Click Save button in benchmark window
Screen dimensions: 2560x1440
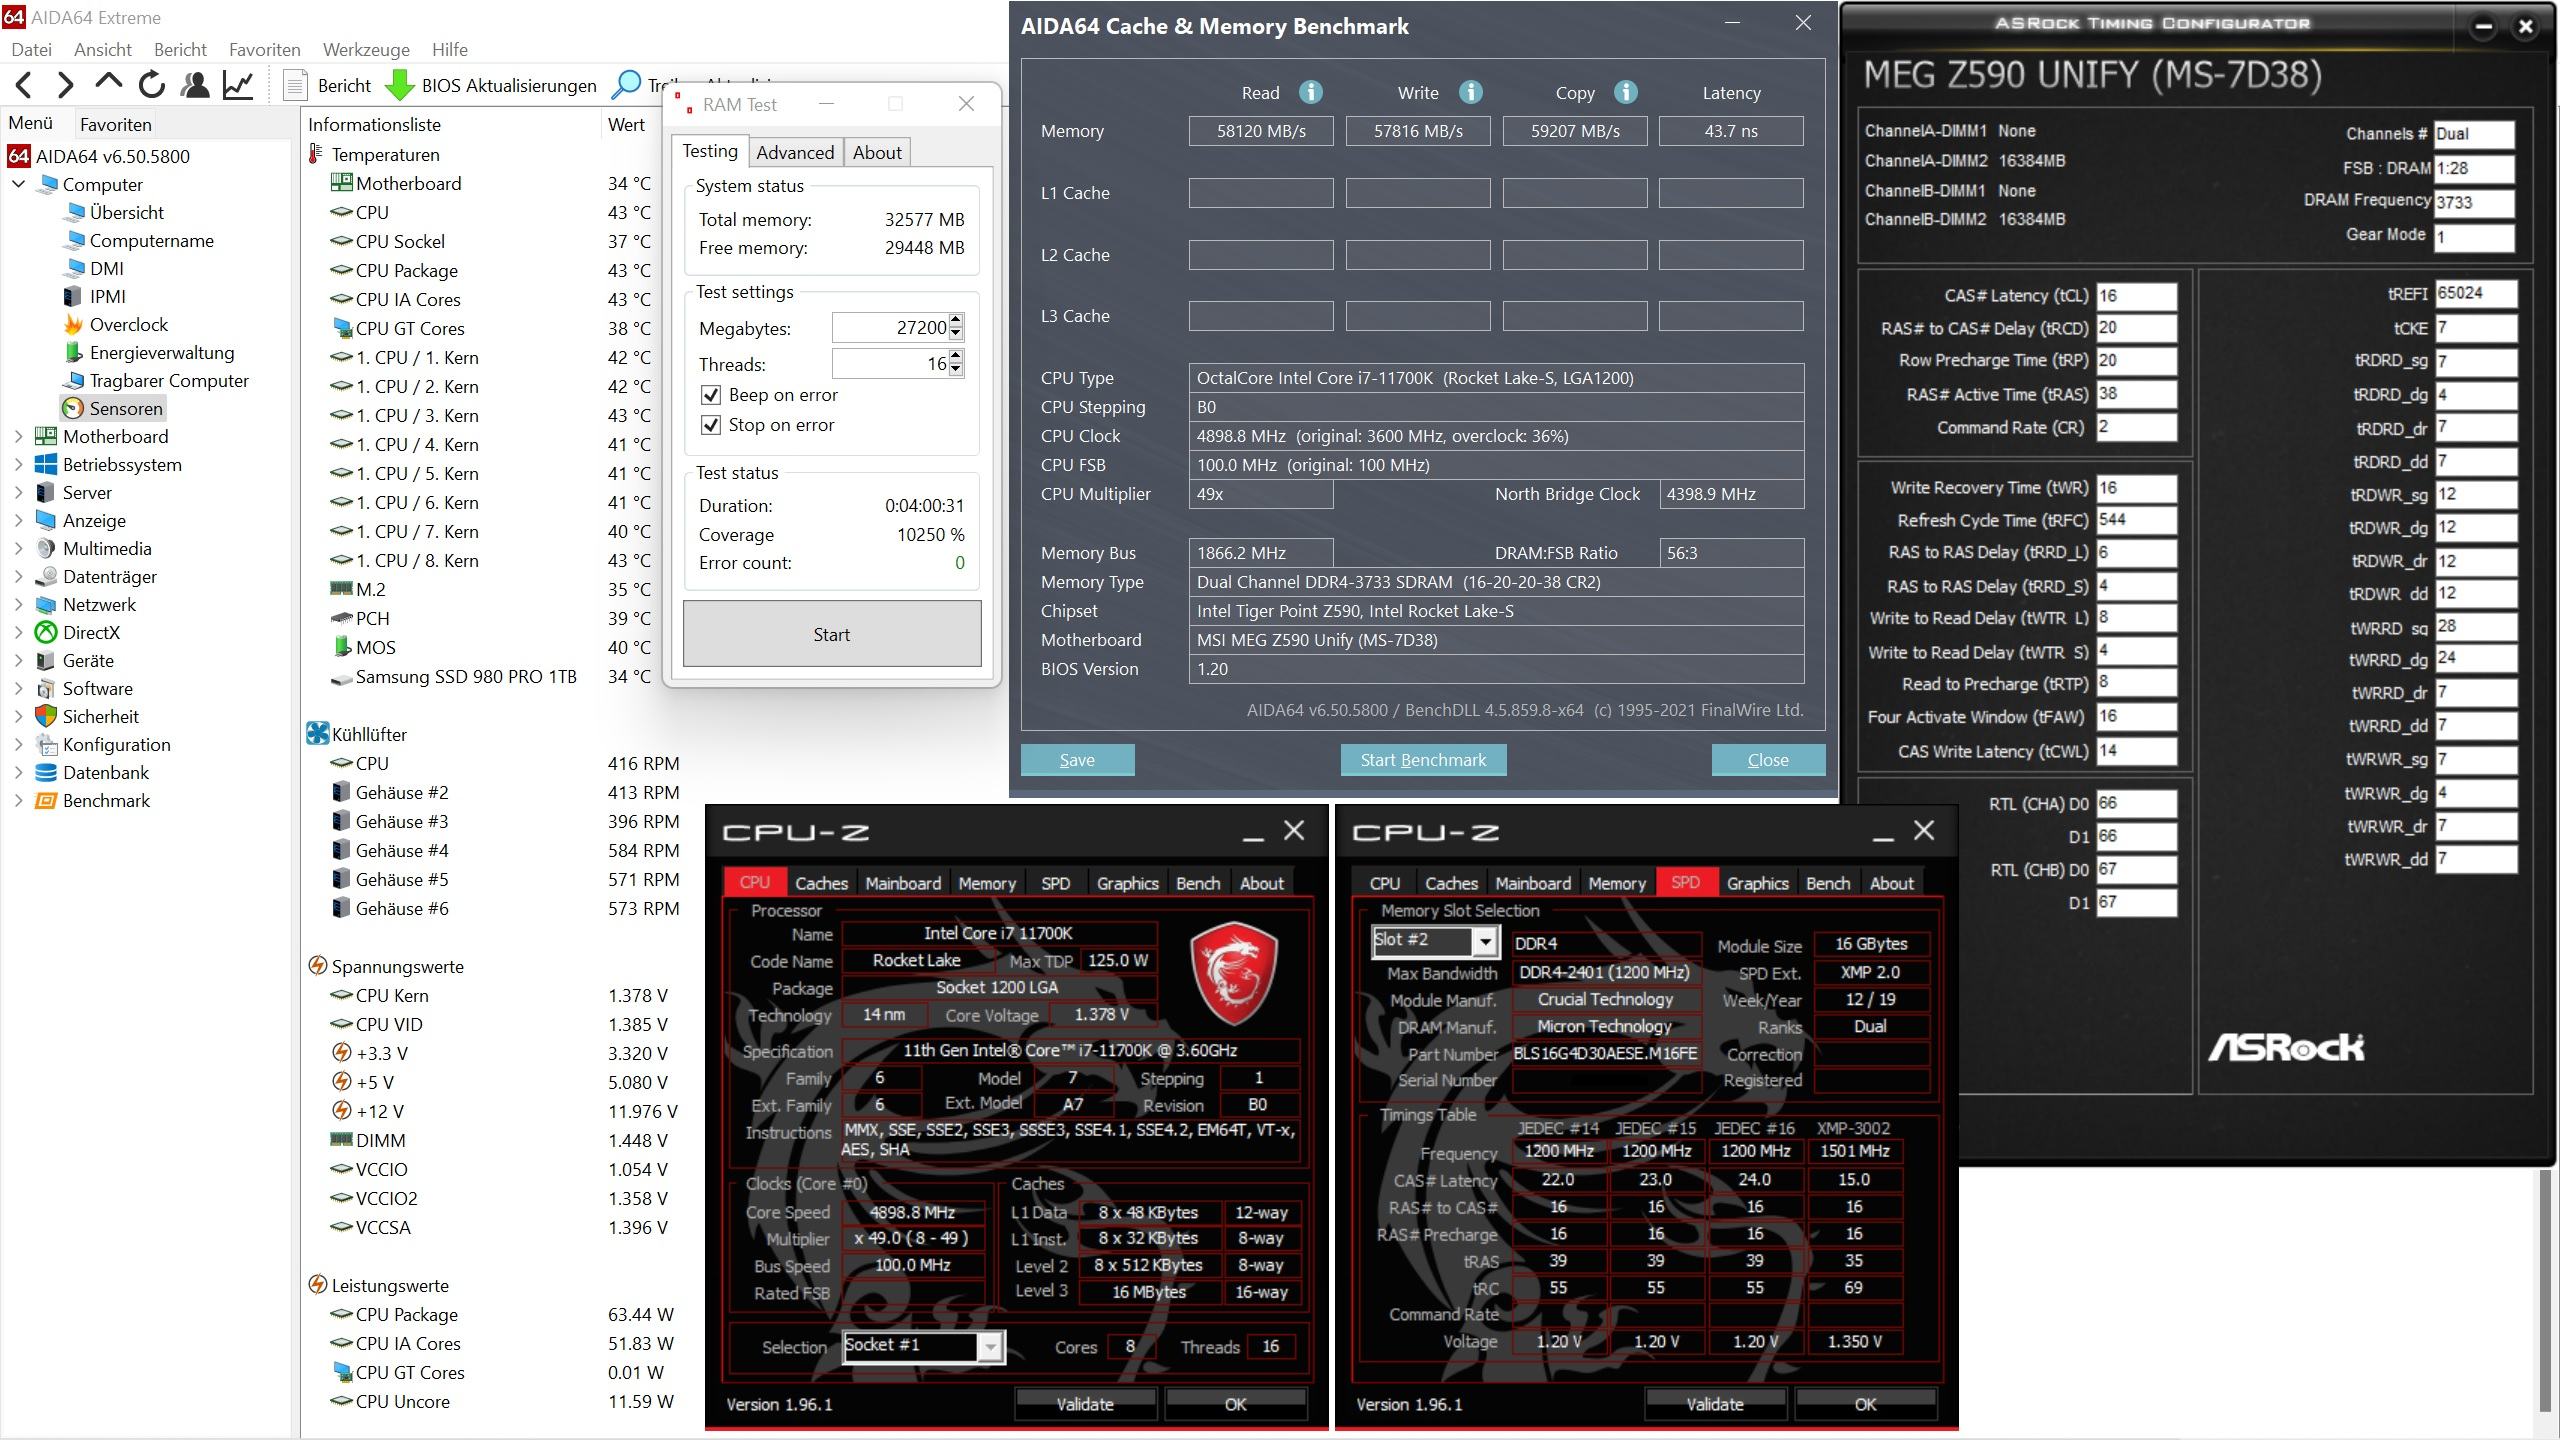click(1077, 760)
